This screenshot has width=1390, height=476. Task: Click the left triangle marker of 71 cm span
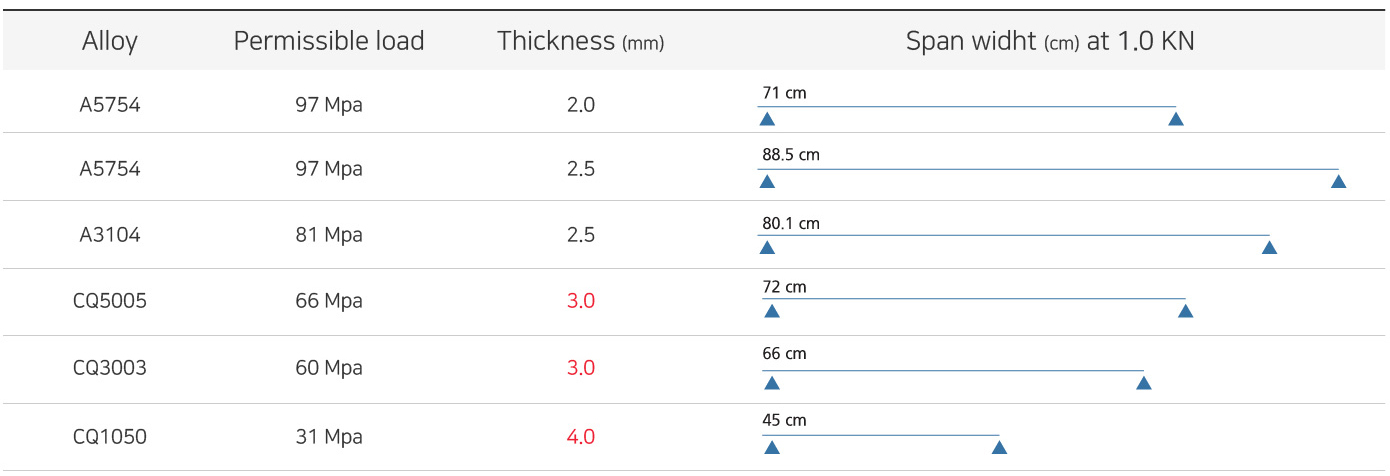(767, 119)
